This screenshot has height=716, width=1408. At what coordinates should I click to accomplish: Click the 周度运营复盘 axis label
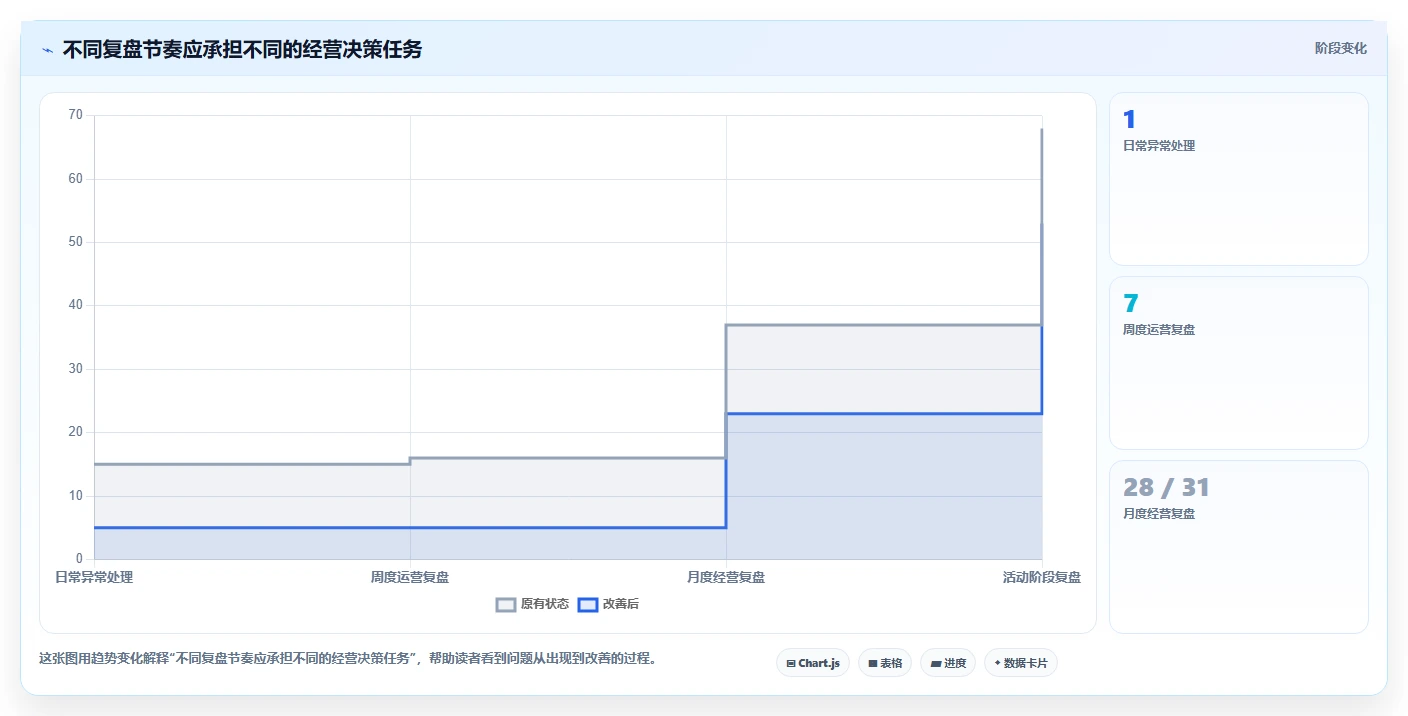[410, 577]
